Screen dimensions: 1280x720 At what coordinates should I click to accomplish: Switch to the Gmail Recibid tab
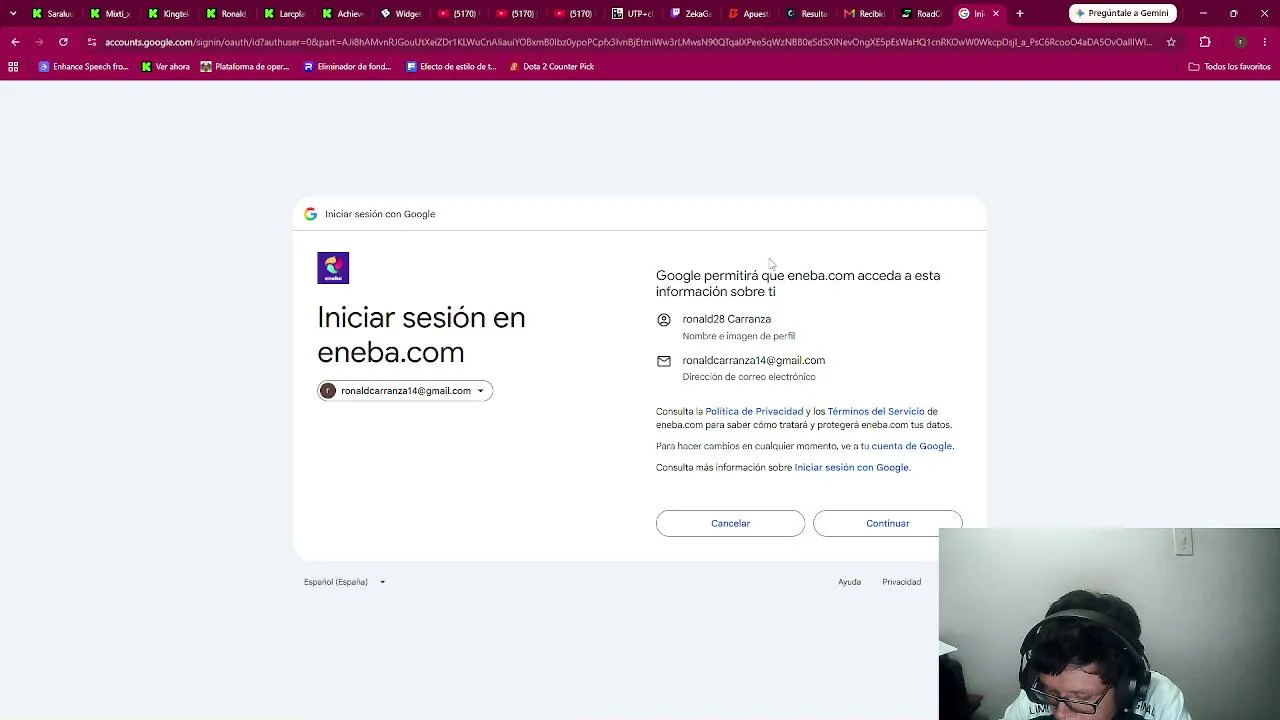pos(865,14)
